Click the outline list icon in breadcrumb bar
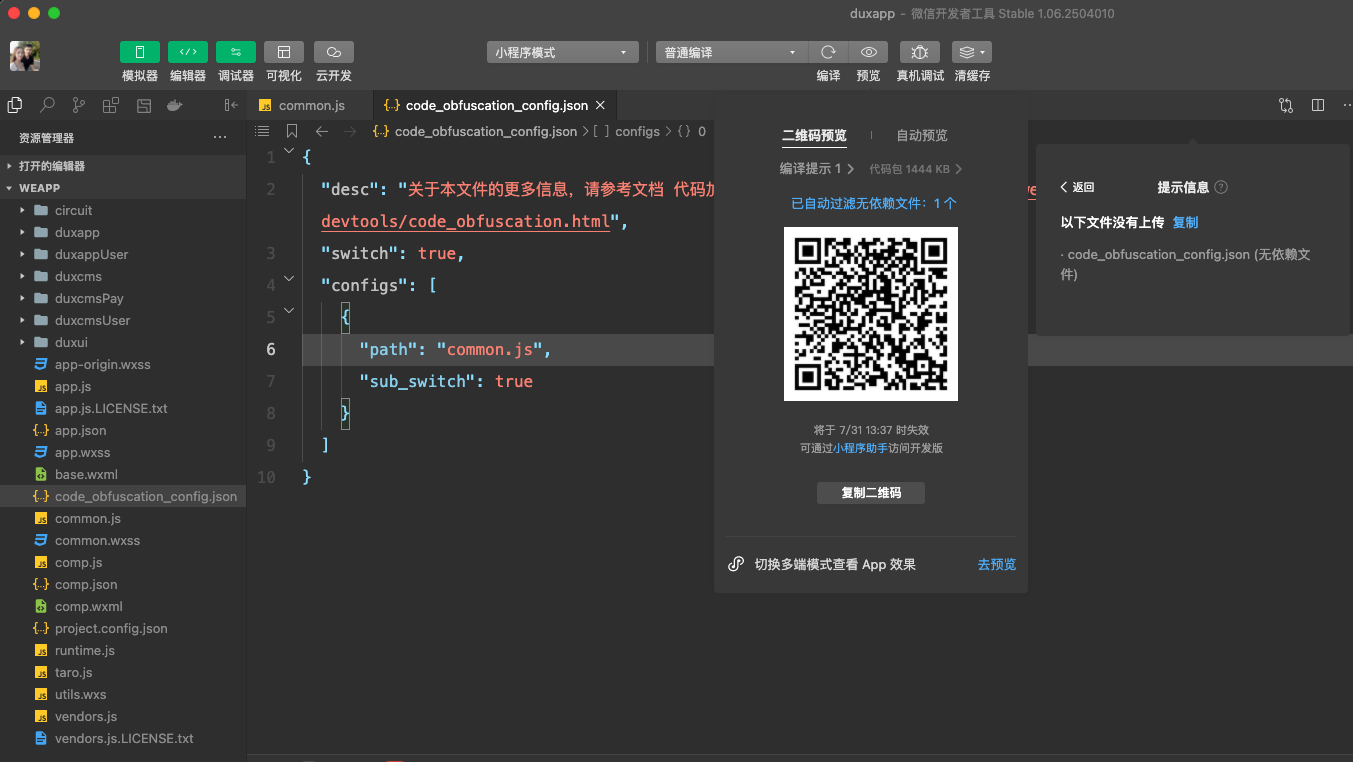 pyautogui.click(x=262, y=131)
